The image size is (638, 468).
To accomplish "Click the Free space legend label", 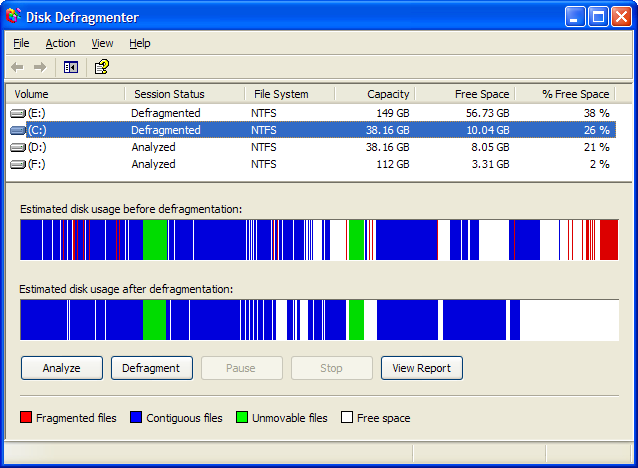I will coord(384,418).
